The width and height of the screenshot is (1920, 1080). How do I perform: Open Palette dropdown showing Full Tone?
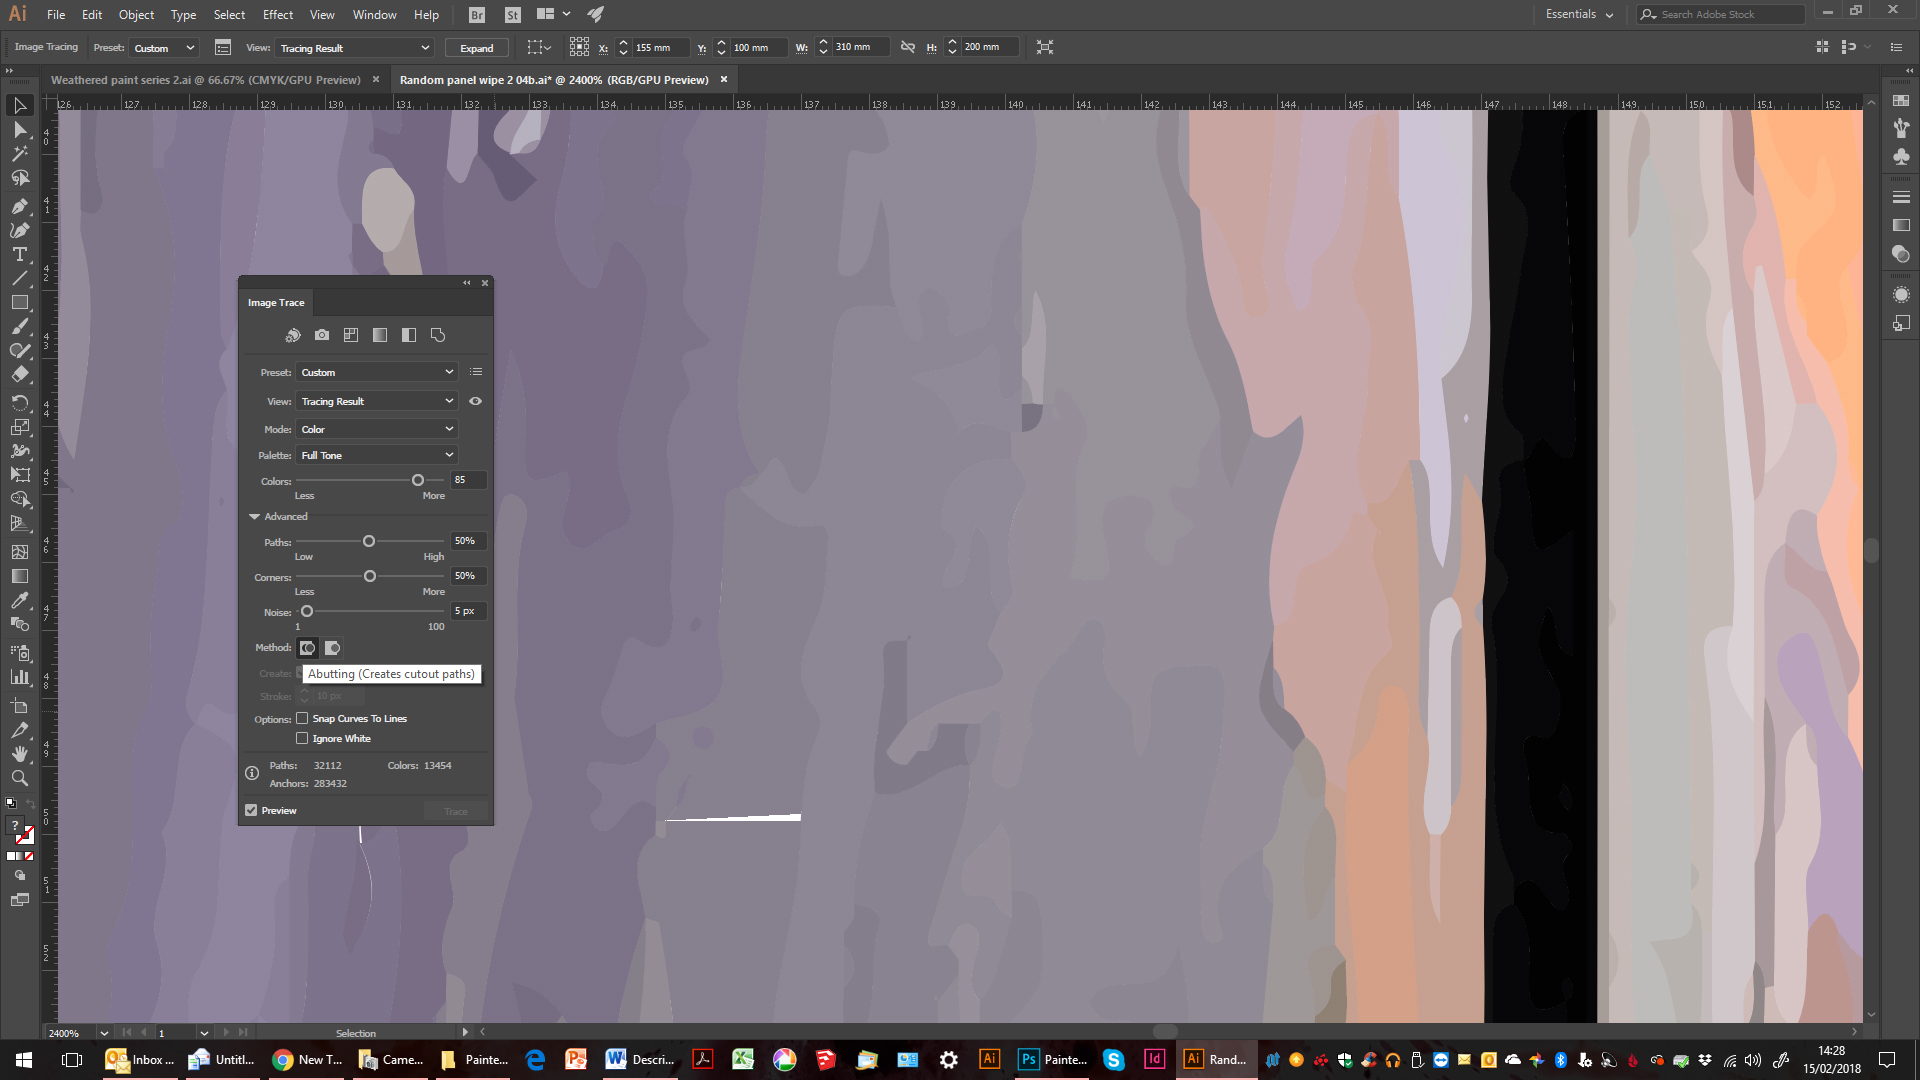(377, 455)
